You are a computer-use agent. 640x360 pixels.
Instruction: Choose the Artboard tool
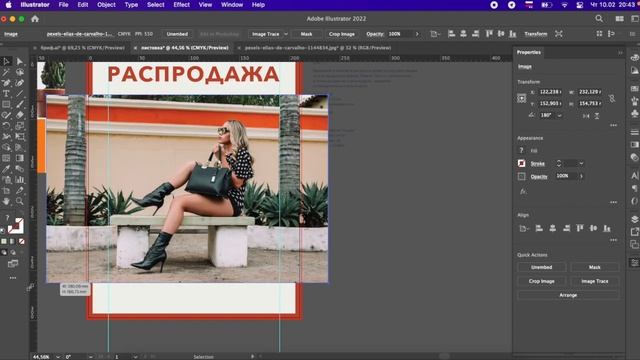pos(7,190)
